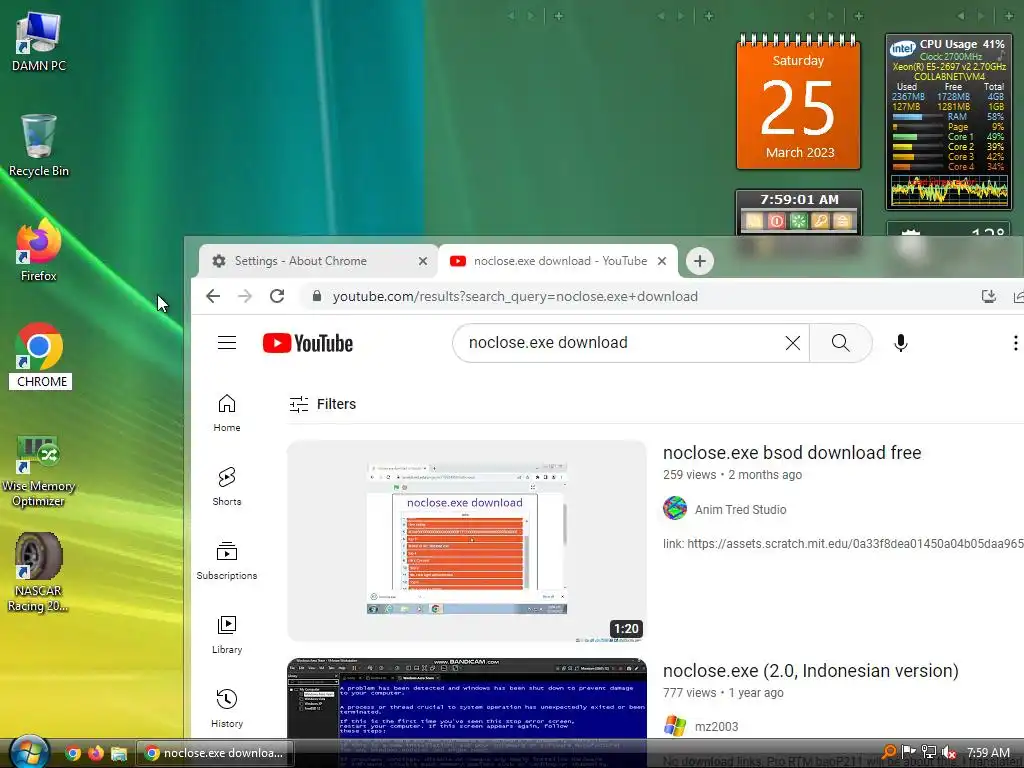Open YouTube settings three-dot menu

click(x=1015, y=343)
